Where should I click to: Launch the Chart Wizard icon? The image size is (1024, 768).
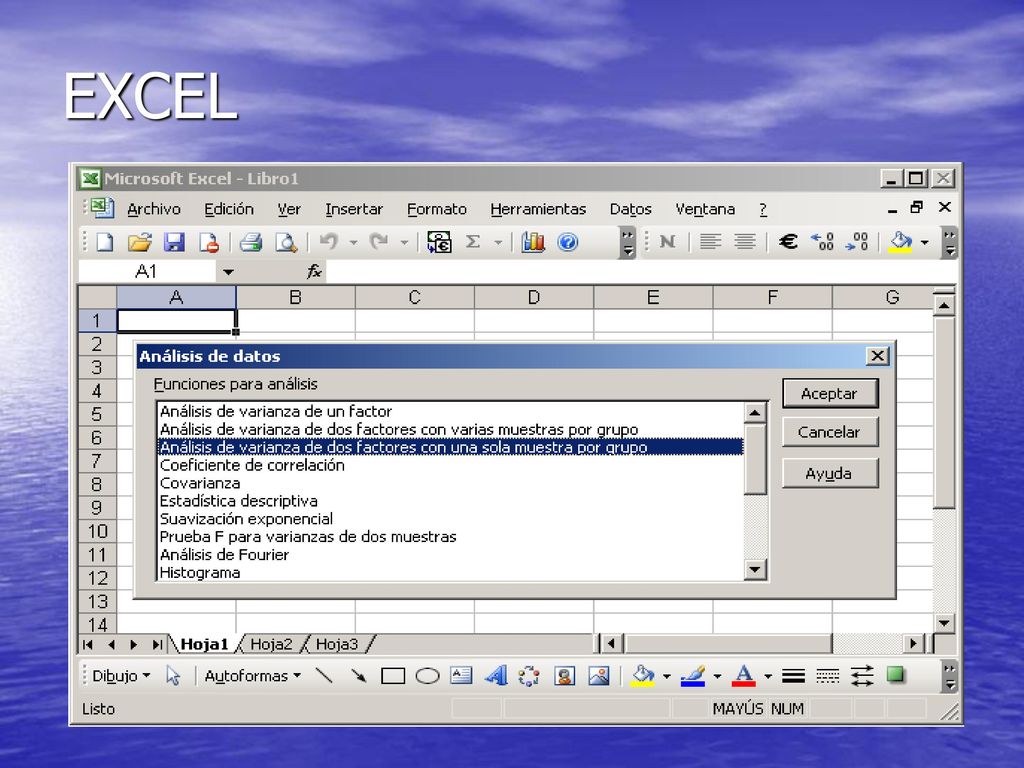click(x=533, y=242)
